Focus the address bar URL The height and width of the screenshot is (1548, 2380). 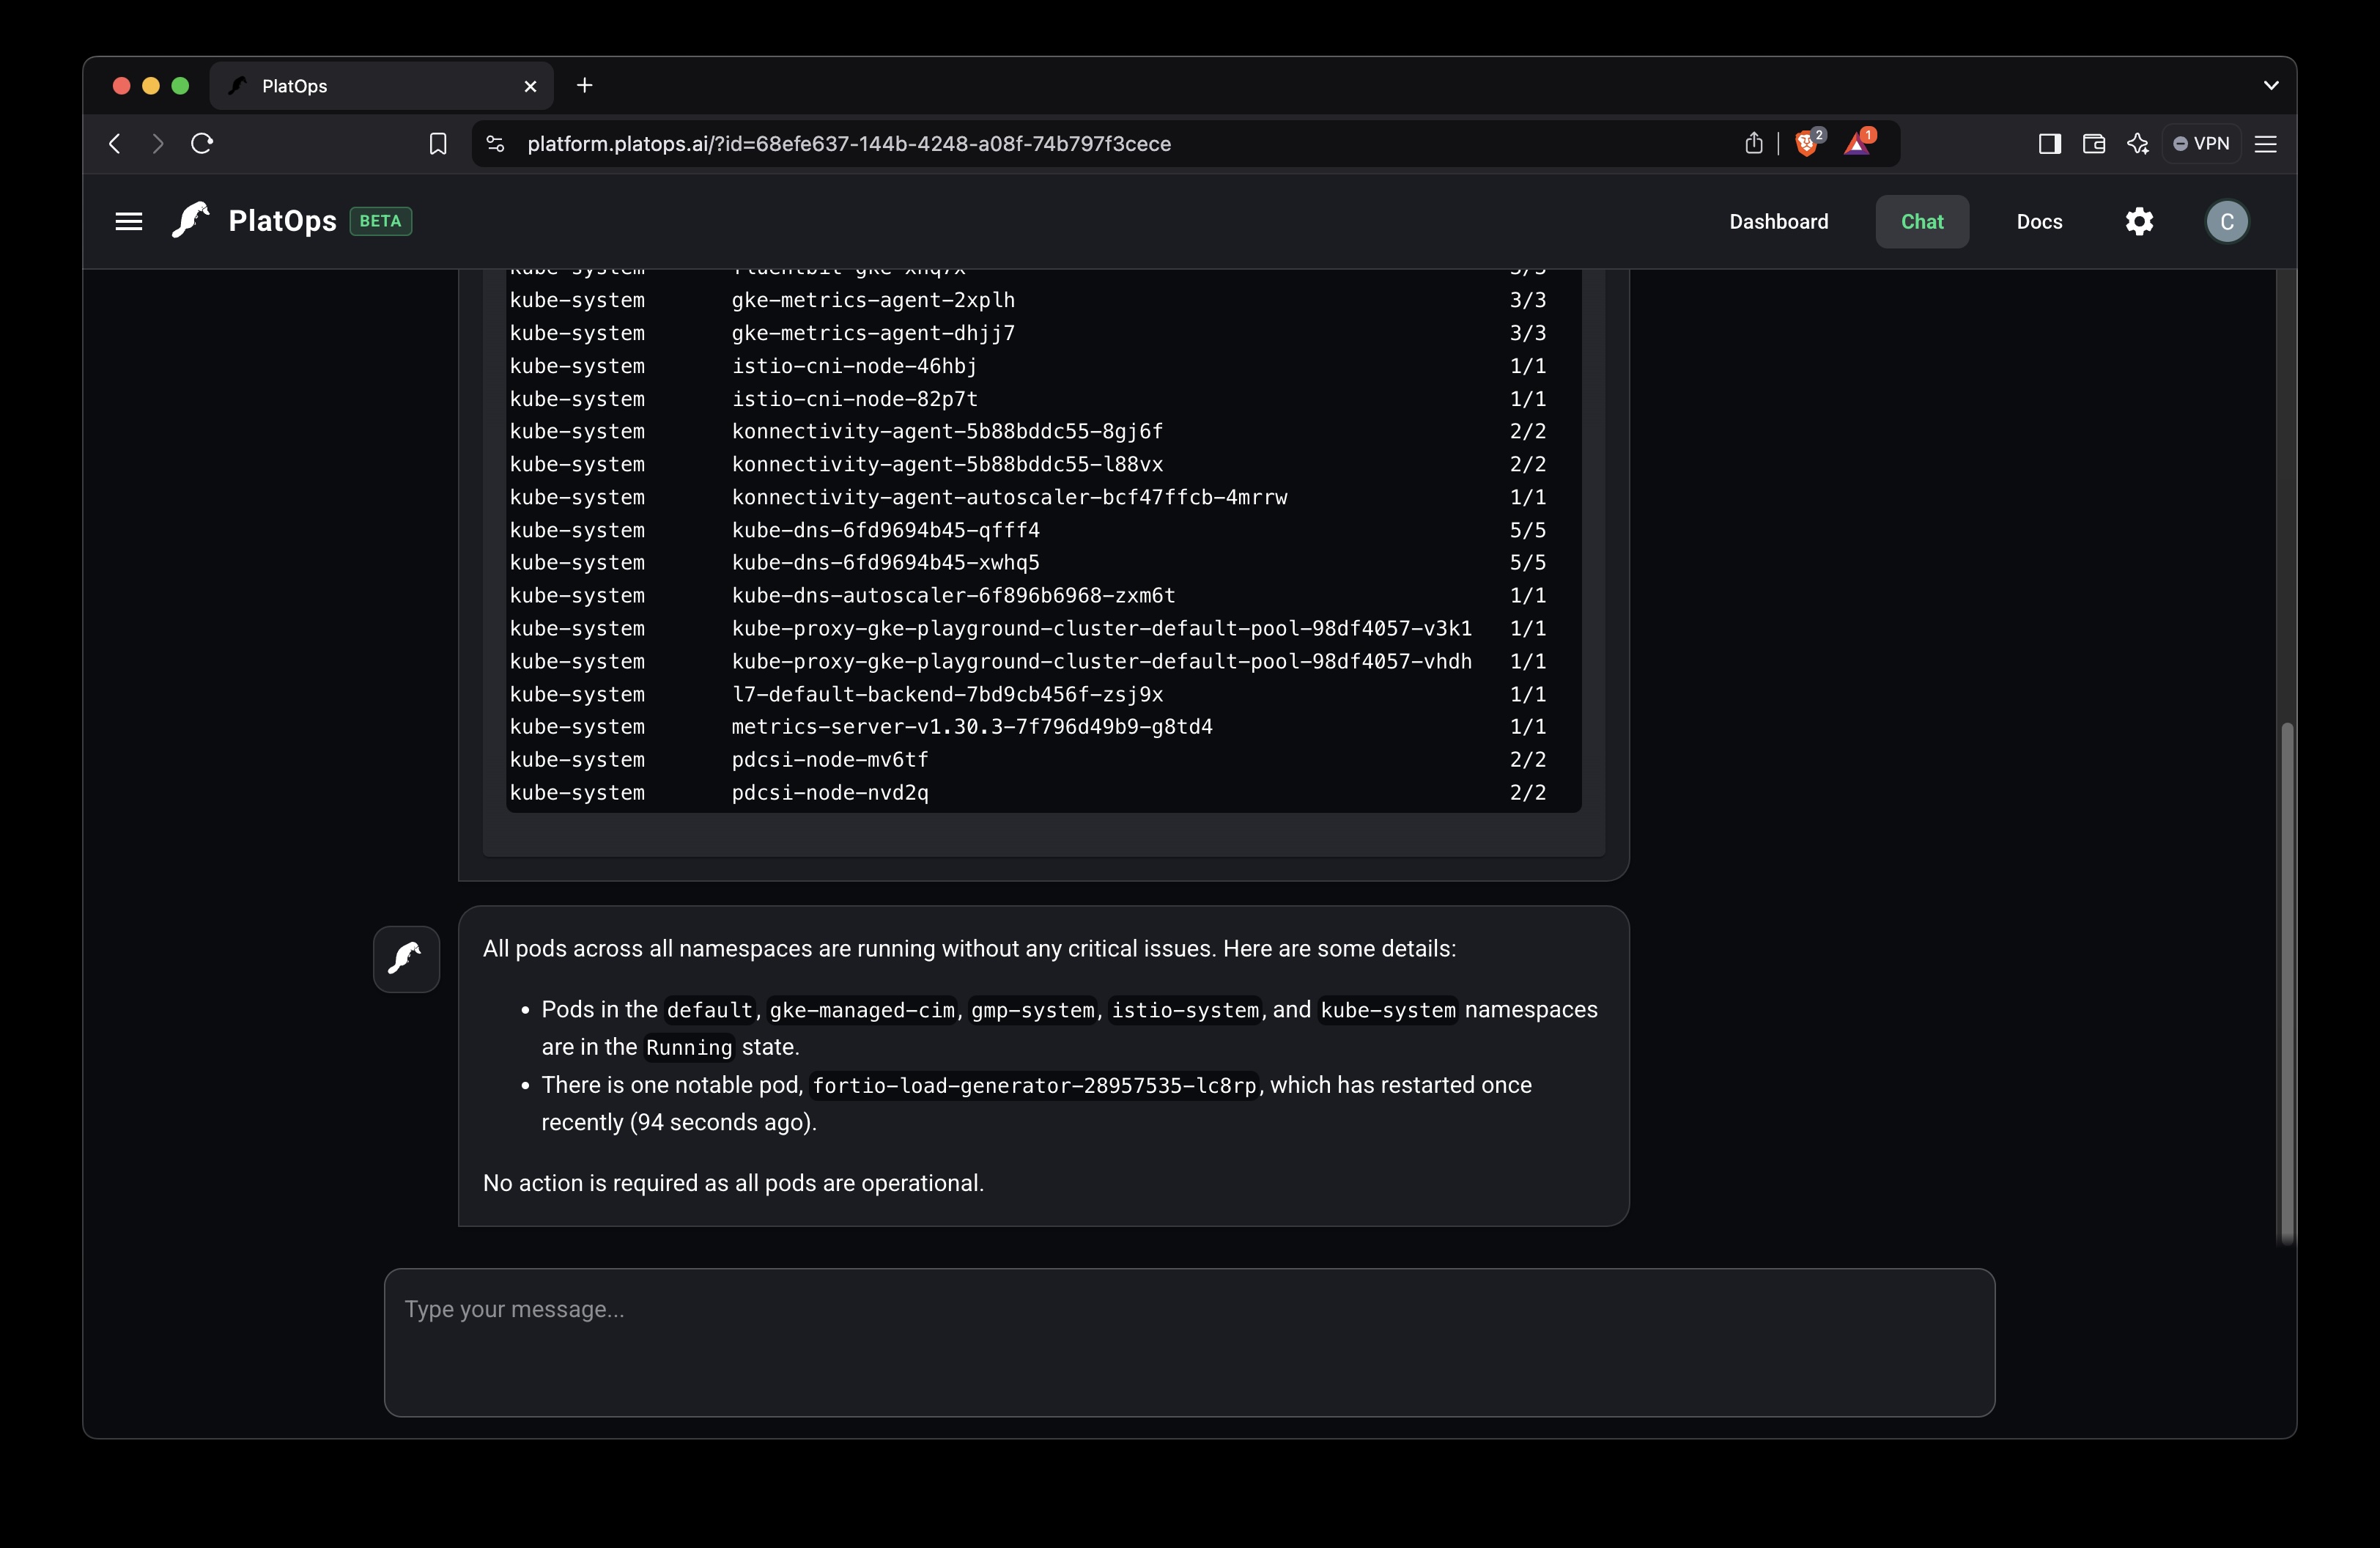pyautogui.click(x=849, y=144)
